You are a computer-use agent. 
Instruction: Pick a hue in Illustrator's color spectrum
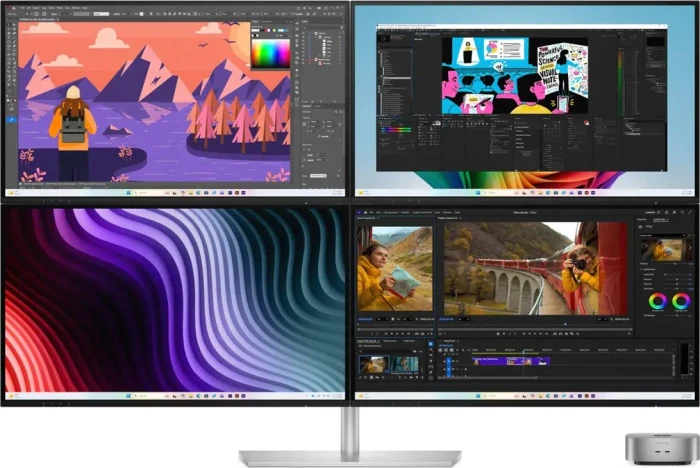point(271,53)
